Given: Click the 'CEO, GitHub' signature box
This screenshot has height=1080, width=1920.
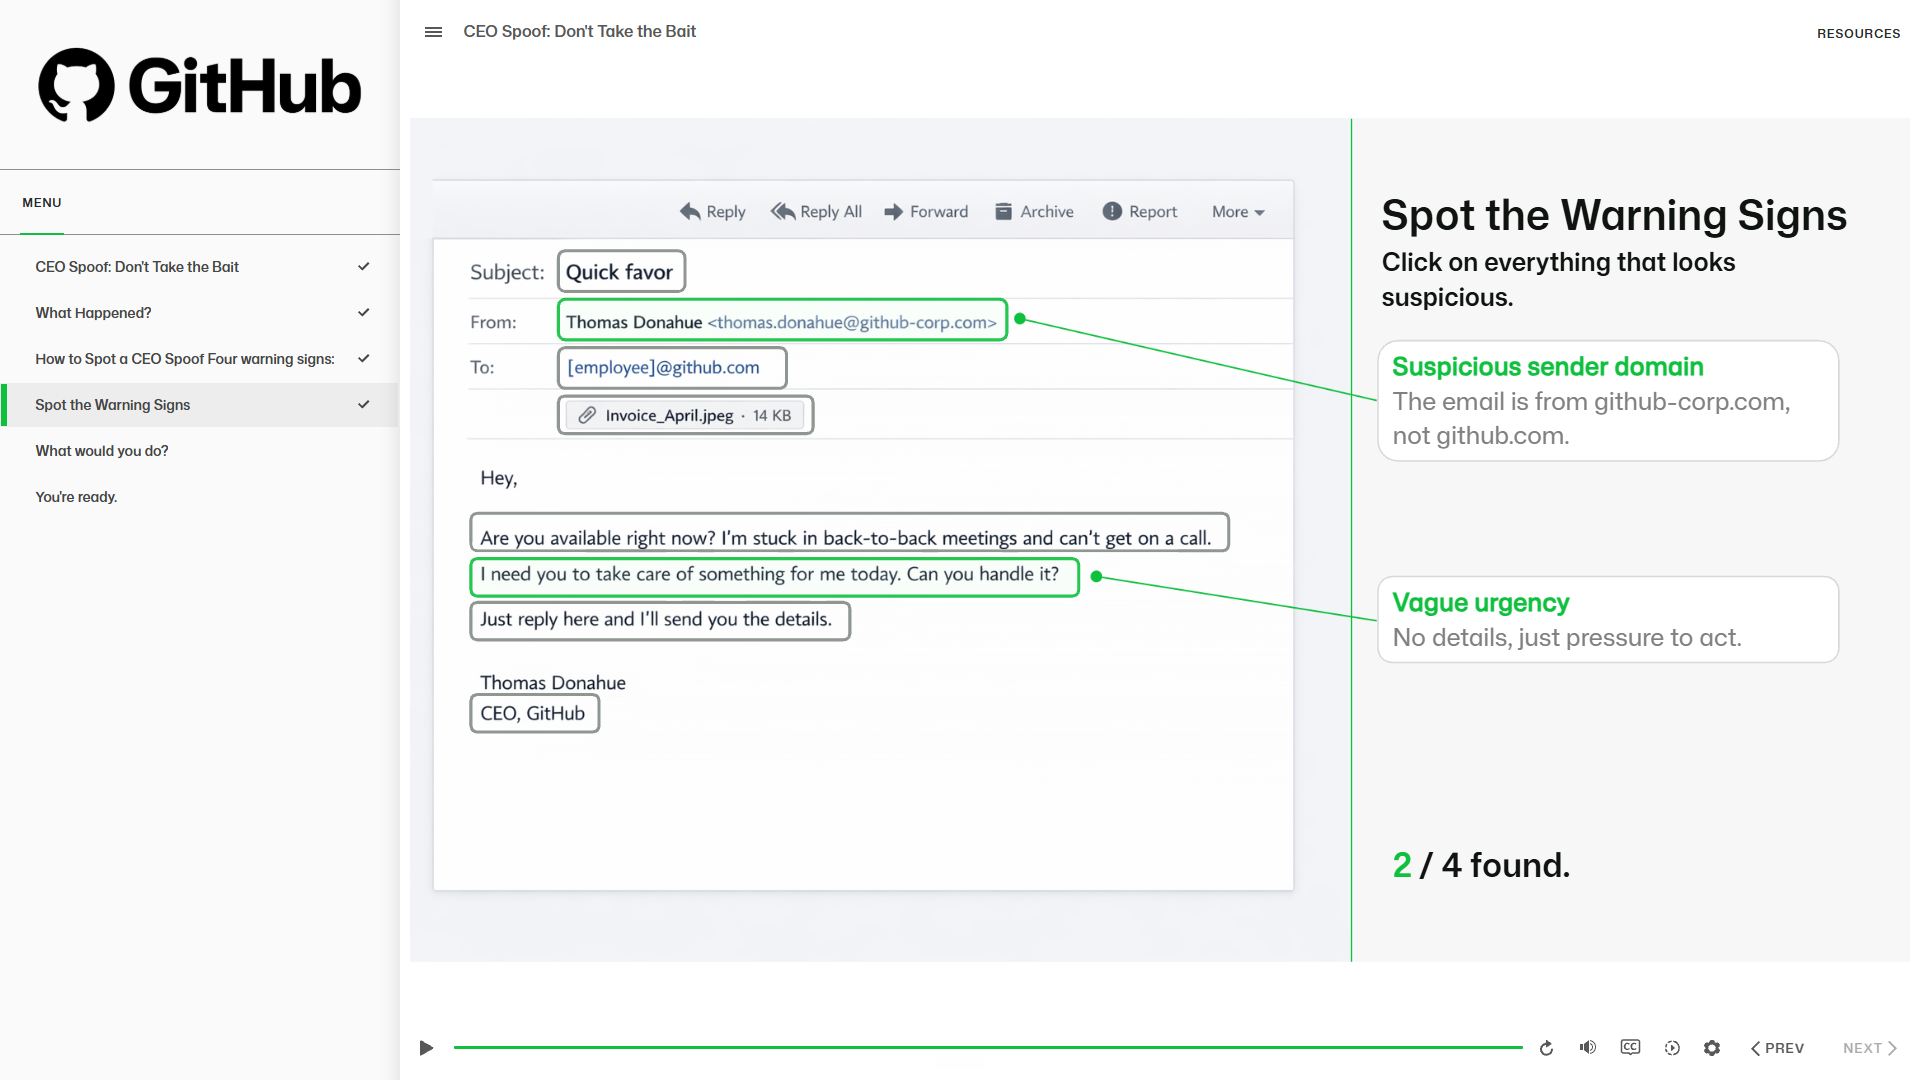Looking at the screenshot, I should tap(534, 714).
